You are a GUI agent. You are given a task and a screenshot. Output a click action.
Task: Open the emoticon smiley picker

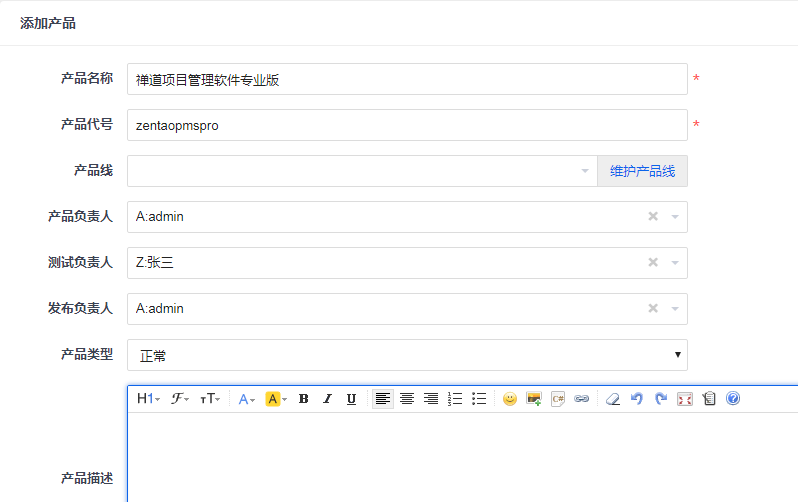click(x=509, y=399)
